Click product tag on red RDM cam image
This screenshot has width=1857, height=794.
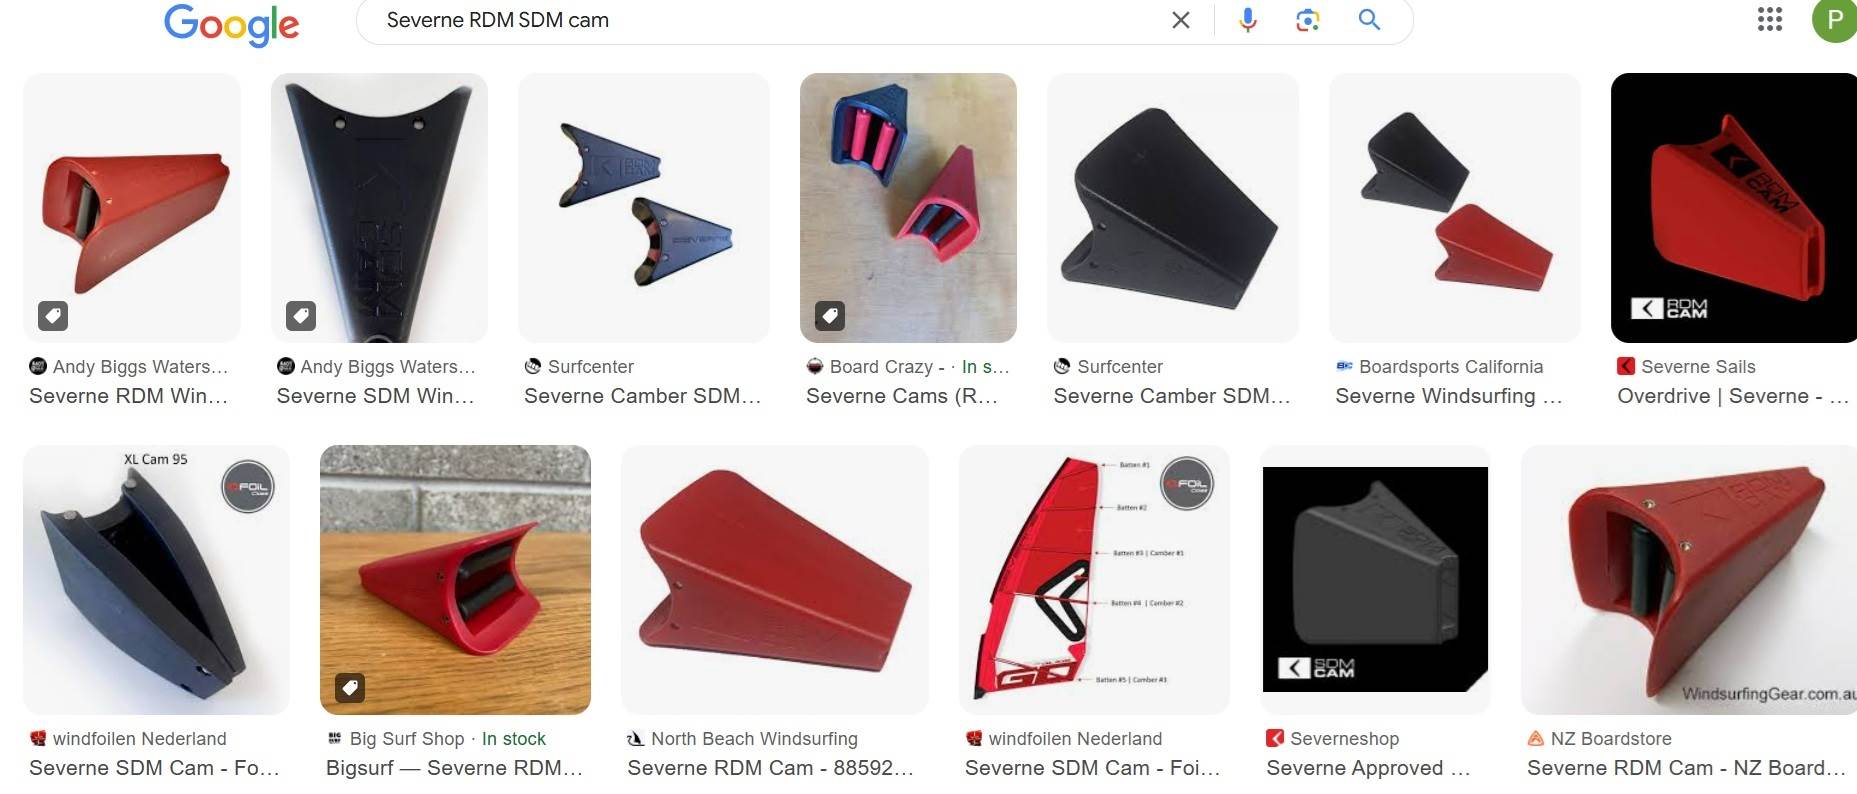(x=53, y=316)
